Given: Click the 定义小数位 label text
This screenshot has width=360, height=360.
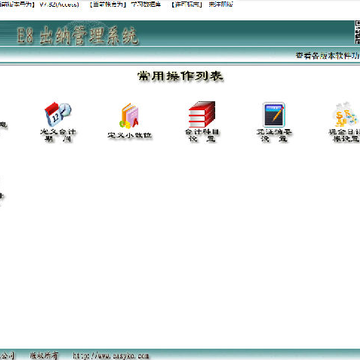Looking at the screenshot, I should tap(130, 136).
